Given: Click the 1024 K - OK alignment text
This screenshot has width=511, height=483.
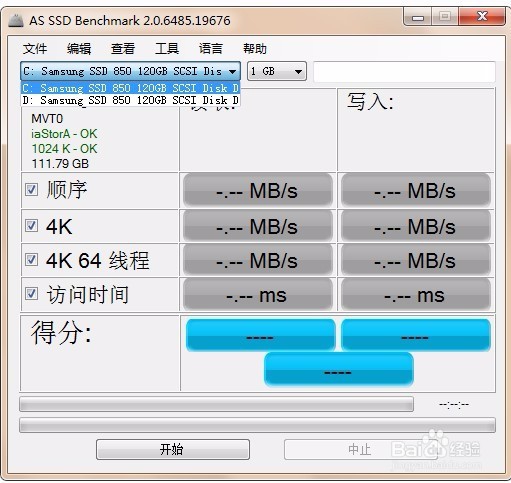Looking at the screenshot, I should [64, 149].
